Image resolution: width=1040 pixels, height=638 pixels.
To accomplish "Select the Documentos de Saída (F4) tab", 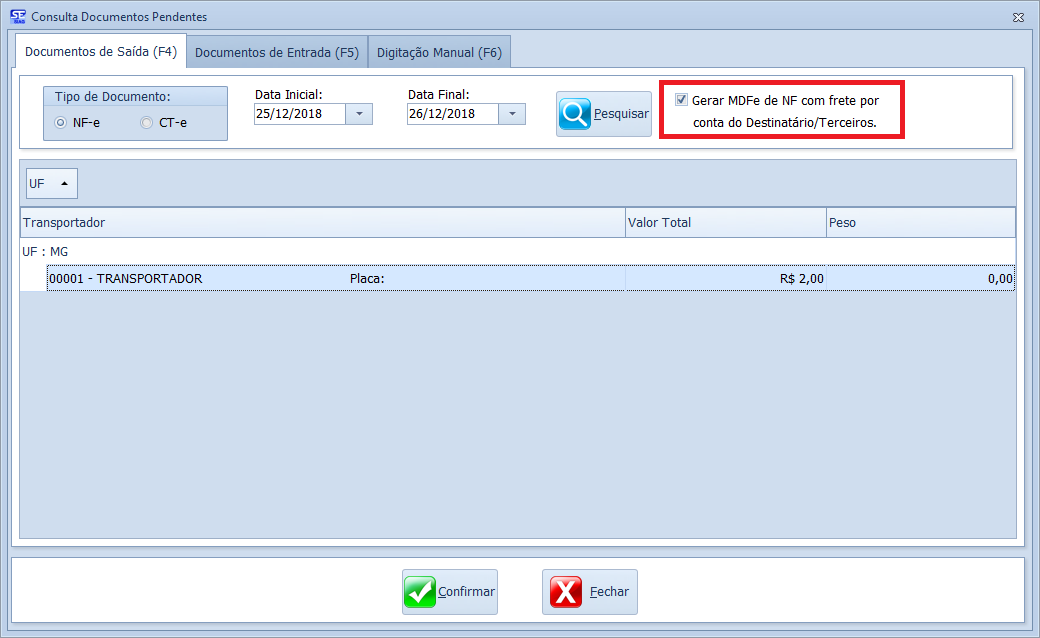I will pos(100,52).
